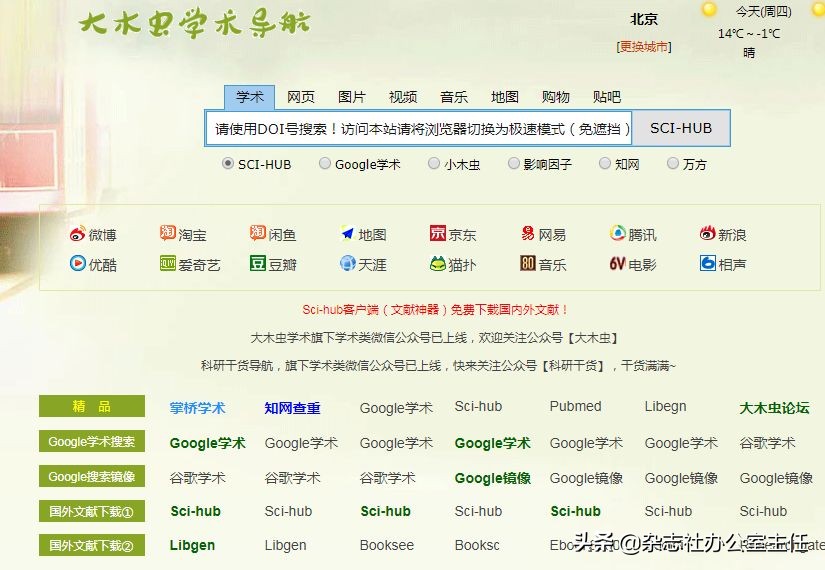This screenshot has width=825, height=570.
Task: Open the Booksc link
Action: click(477, 545)
